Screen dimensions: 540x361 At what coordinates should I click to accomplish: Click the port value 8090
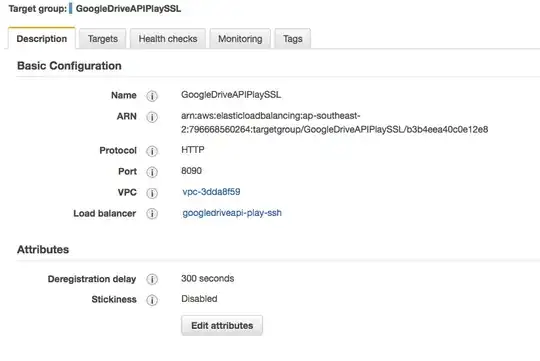tap(191, 171)
